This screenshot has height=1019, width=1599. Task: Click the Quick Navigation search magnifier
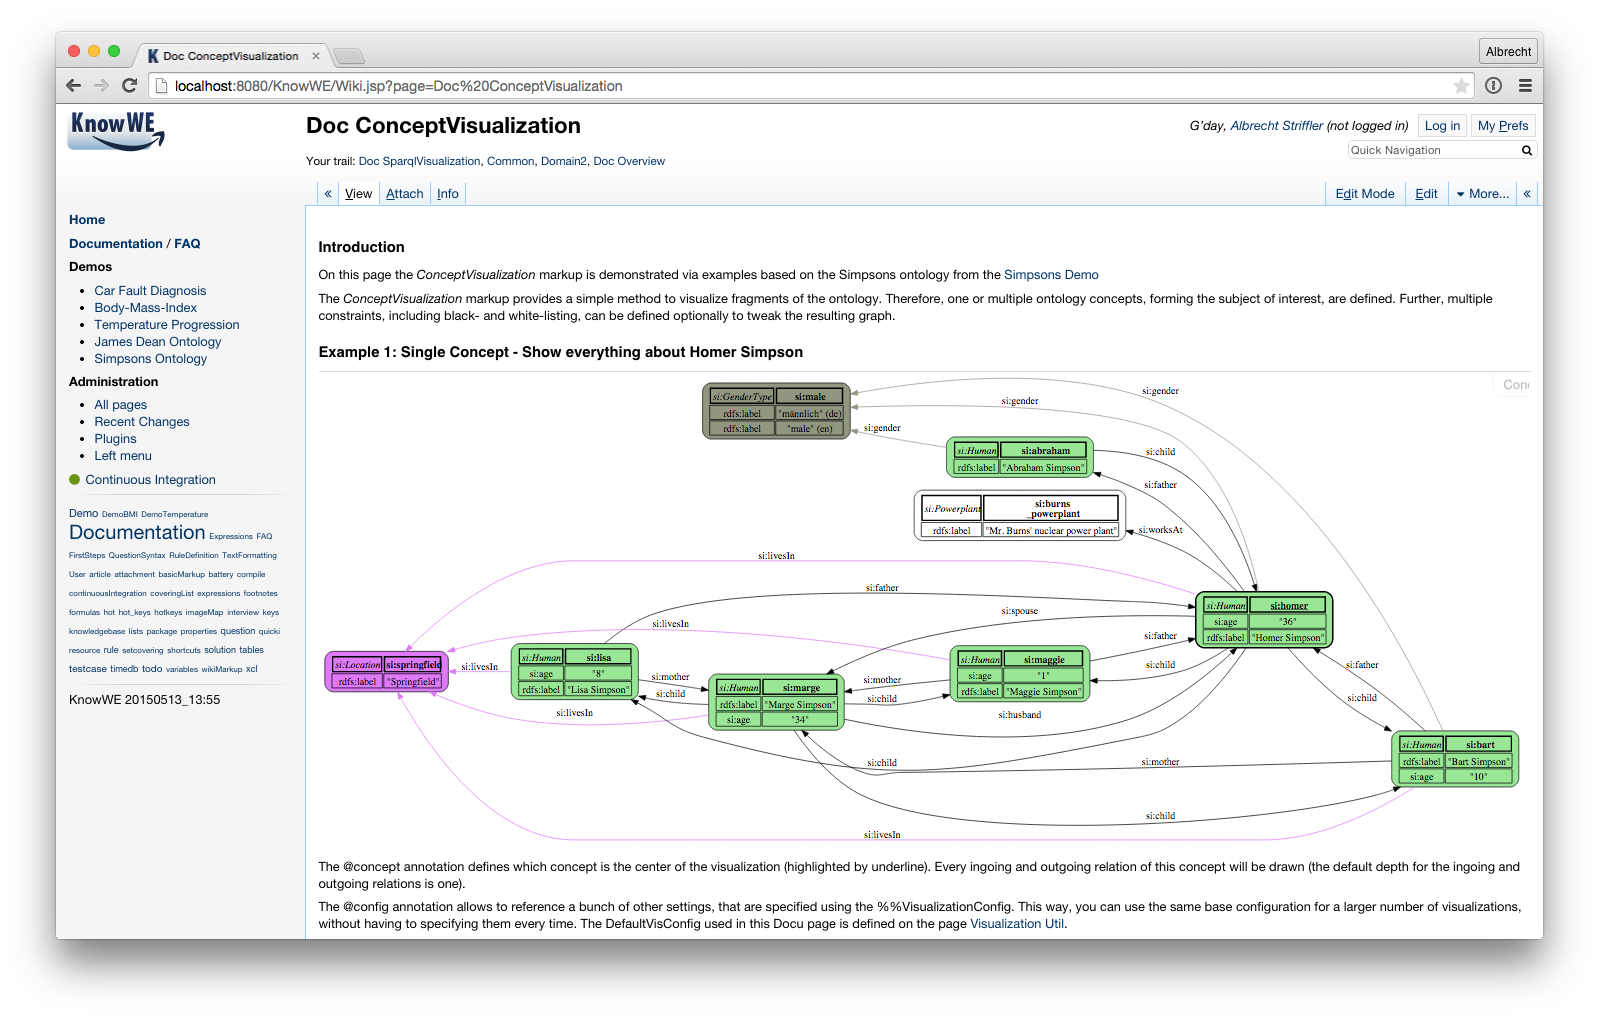click(x=1527, y=150)
